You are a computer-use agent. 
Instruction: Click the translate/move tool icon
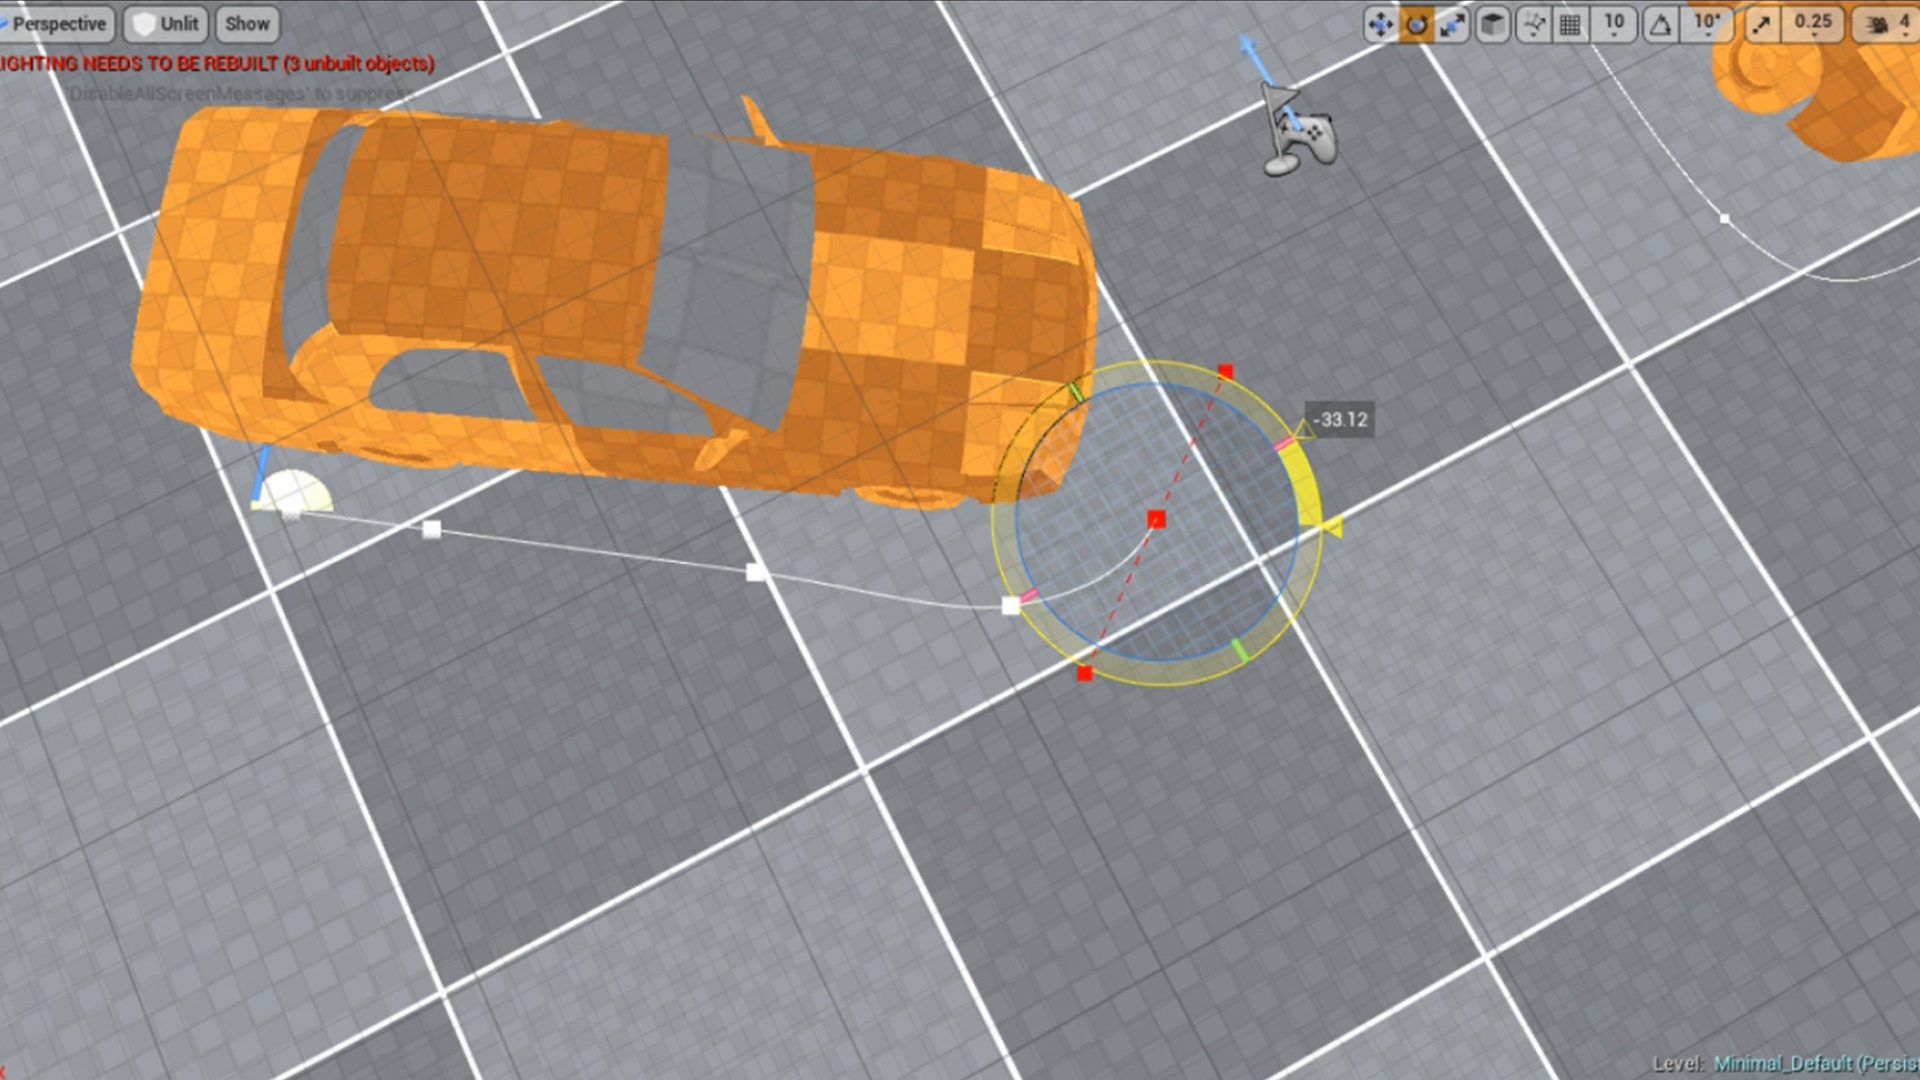pos(1379,22)
